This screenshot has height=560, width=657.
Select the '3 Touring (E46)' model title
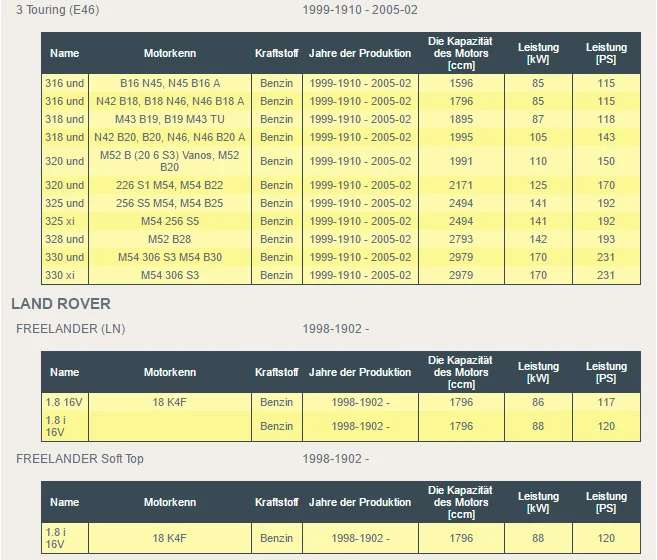[58, 10]
